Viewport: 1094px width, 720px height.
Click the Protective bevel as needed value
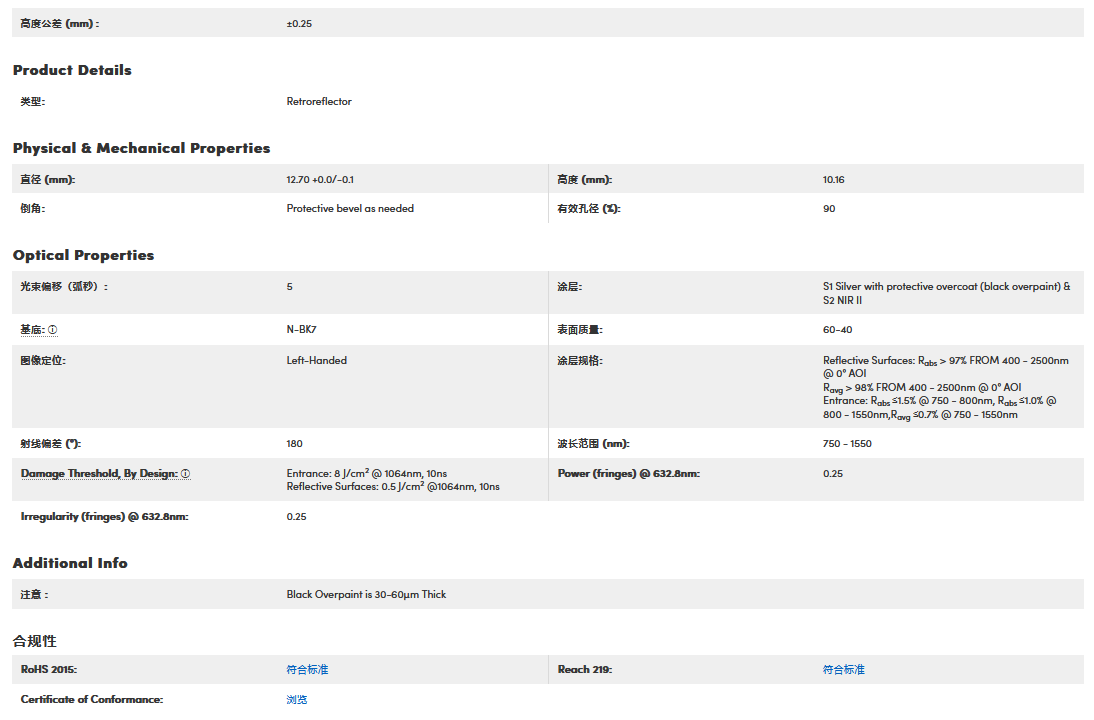[x=350, y=208]
